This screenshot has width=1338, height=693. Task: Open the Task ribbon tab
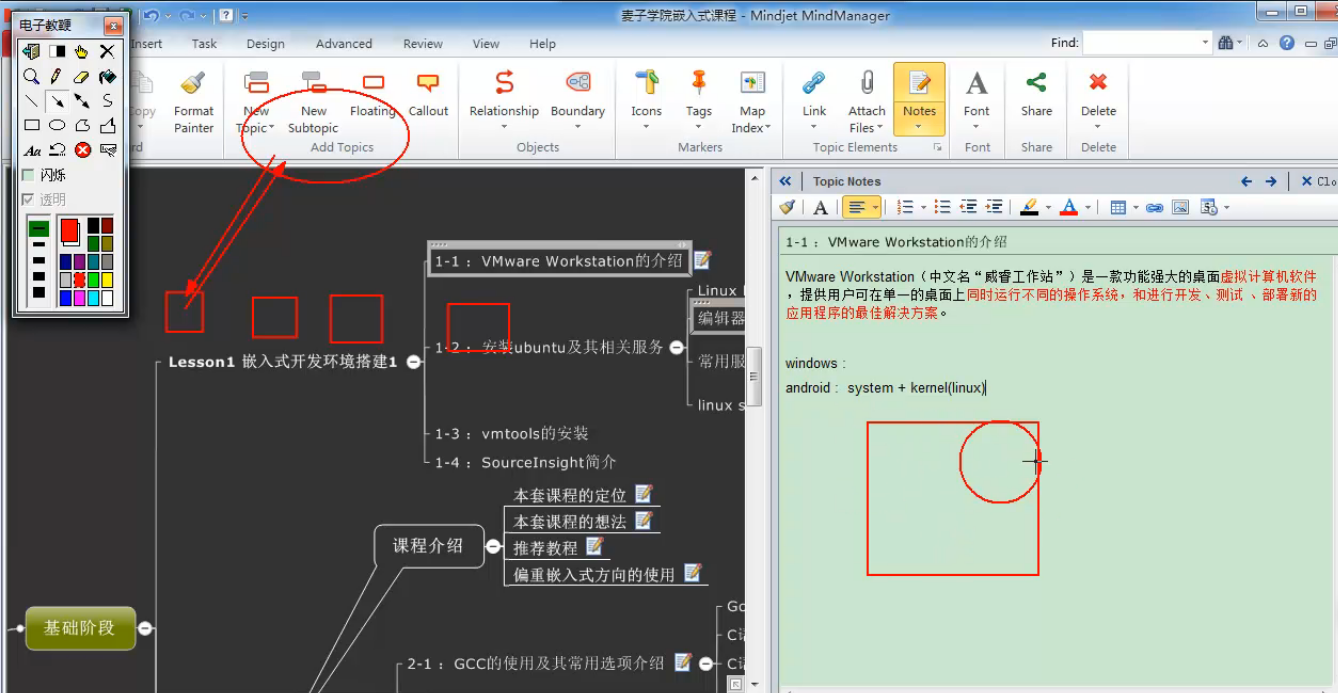204,43
